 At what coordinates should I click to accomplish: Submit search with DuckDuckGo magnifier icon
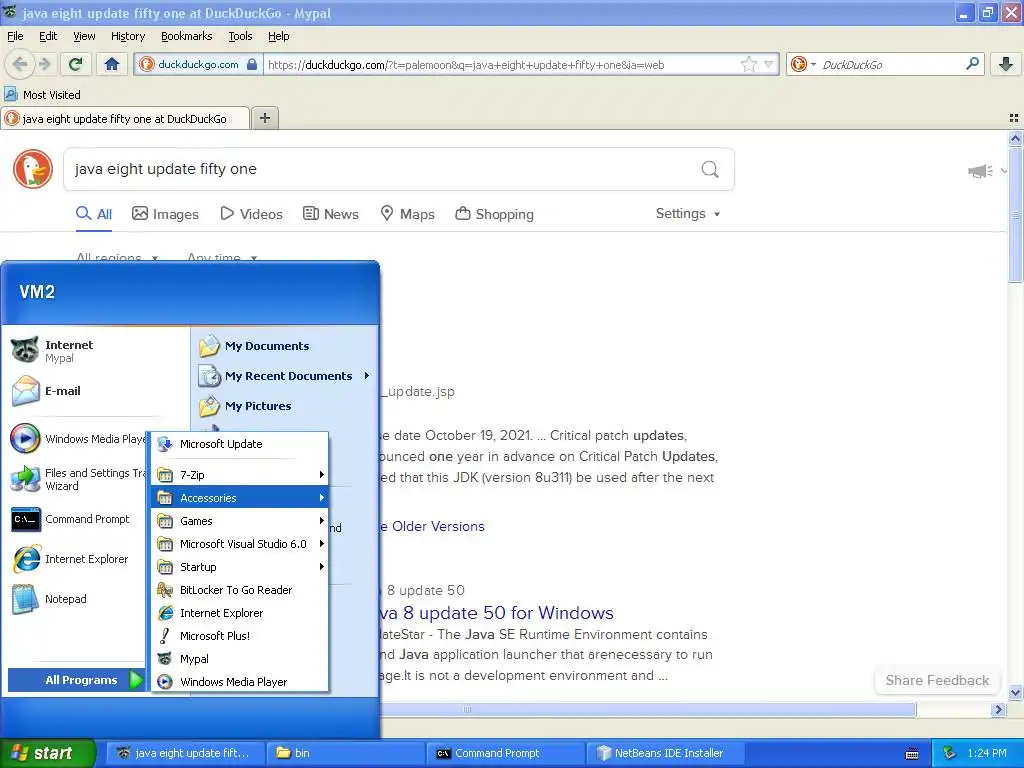[710, 169]
